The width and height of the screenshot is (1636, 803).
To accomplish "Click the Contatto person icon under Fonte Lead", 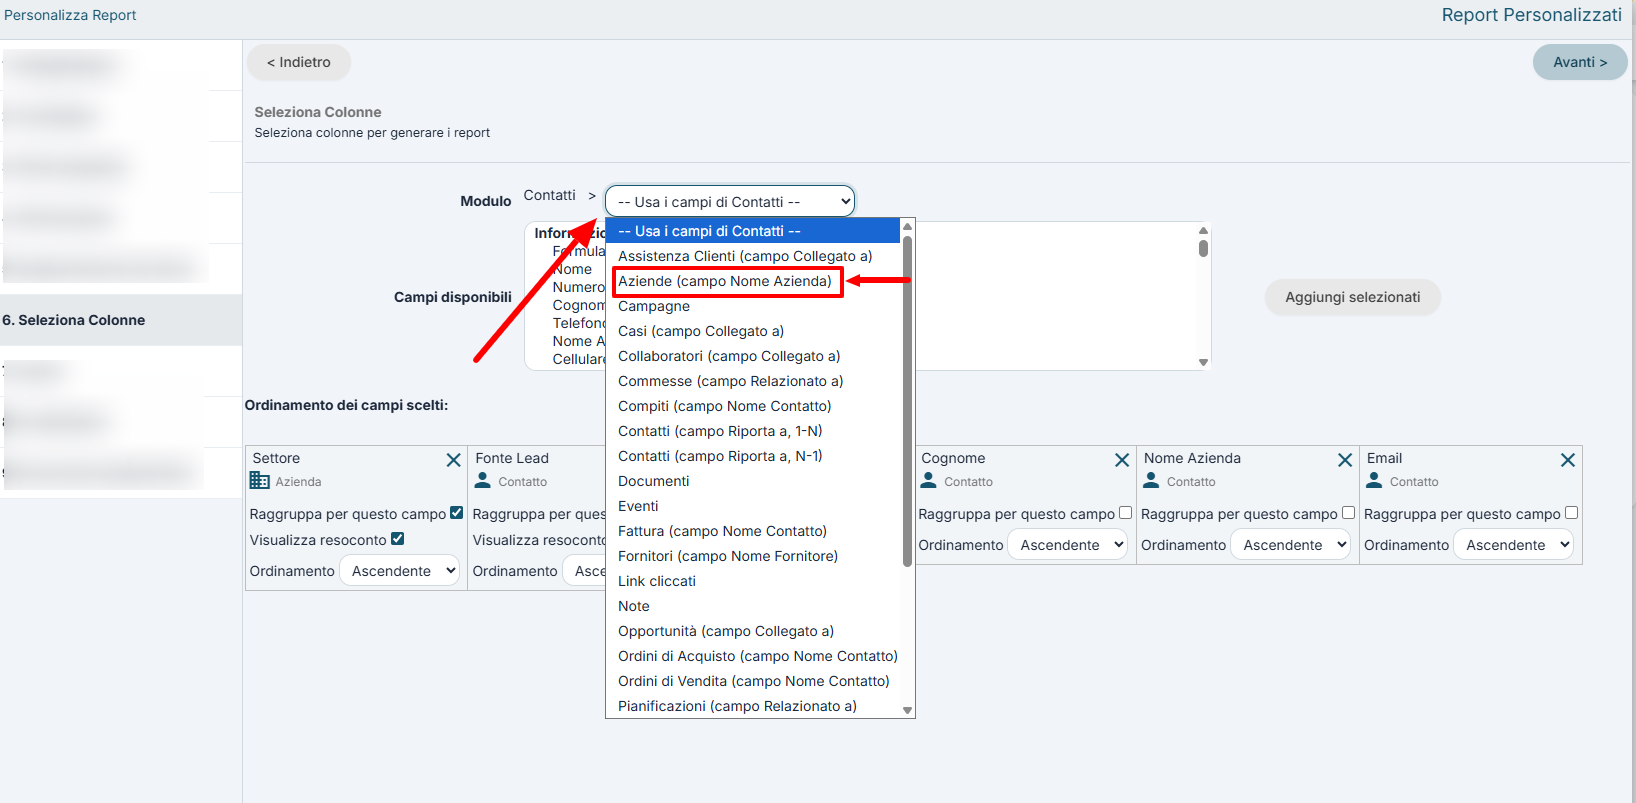I will pos(483,481).
